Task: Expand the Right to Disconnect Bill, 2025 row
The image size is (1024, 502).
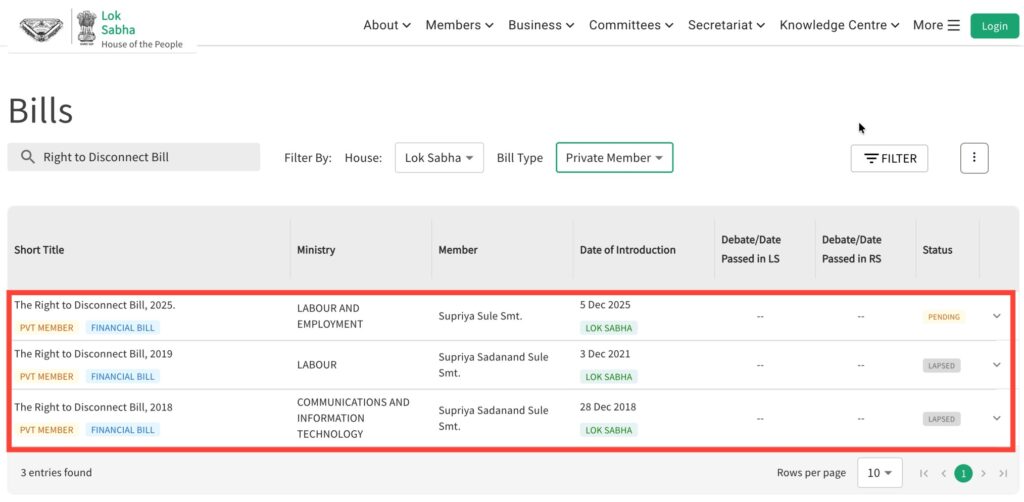Action: (996, 316)
